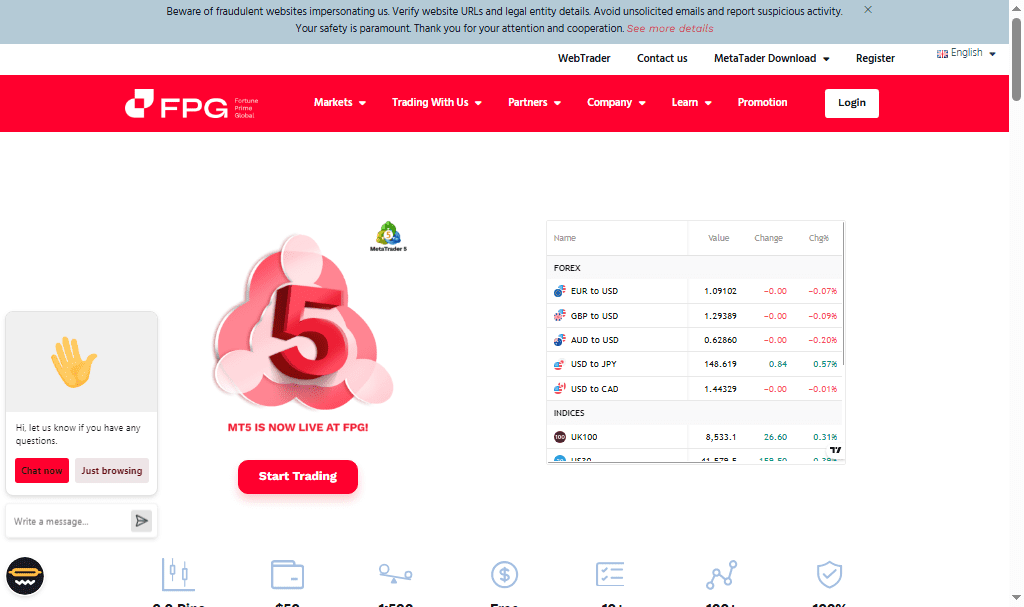Dismiss the fraud warning banner
This screenshot has height=607, width=1024.
pyautogui.click(x=868, y=10)
